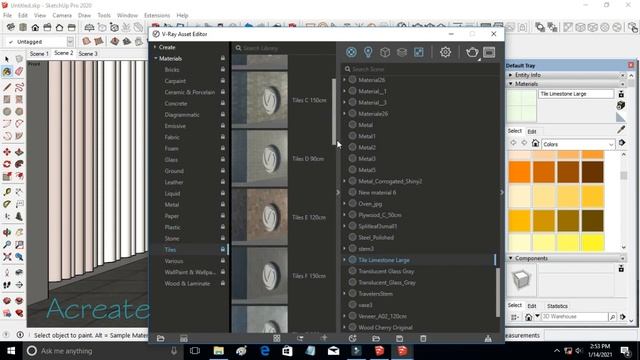Open the V-Ray Textures checker icon
Image resolution: width=640 pixels, height=360 pixels.
coord(419,52)
